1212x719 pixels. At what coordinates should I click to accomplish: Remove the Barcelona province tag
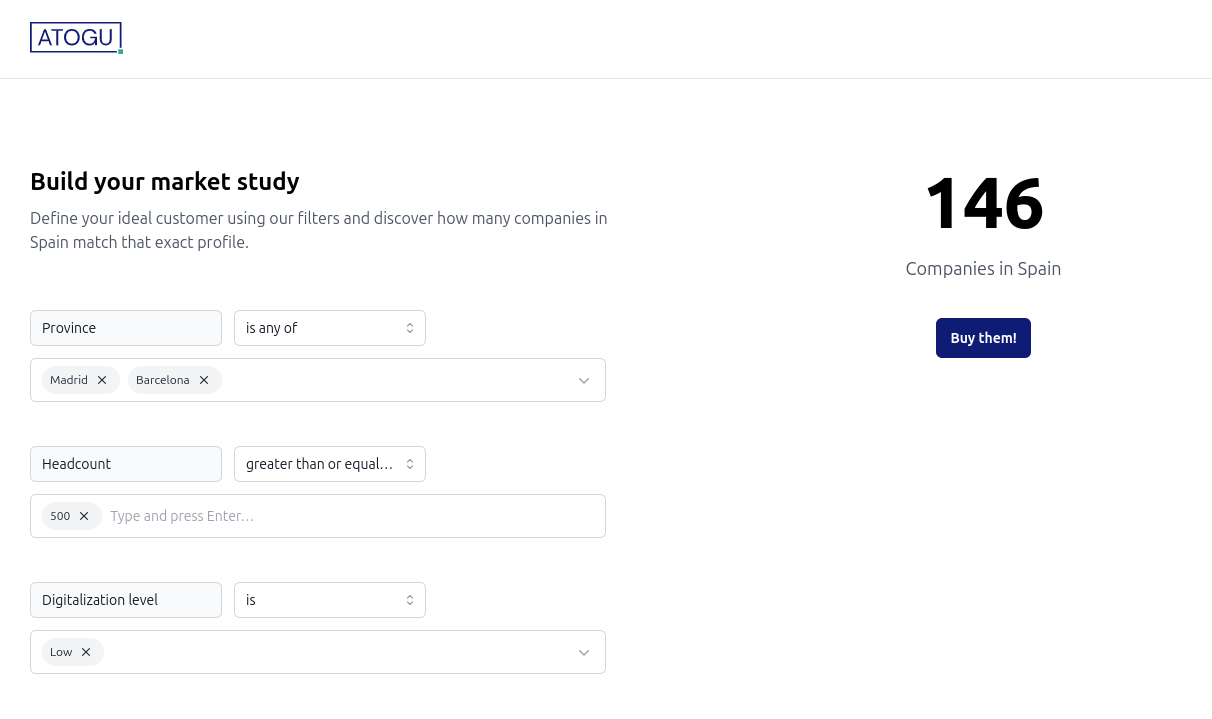(204, 380)
